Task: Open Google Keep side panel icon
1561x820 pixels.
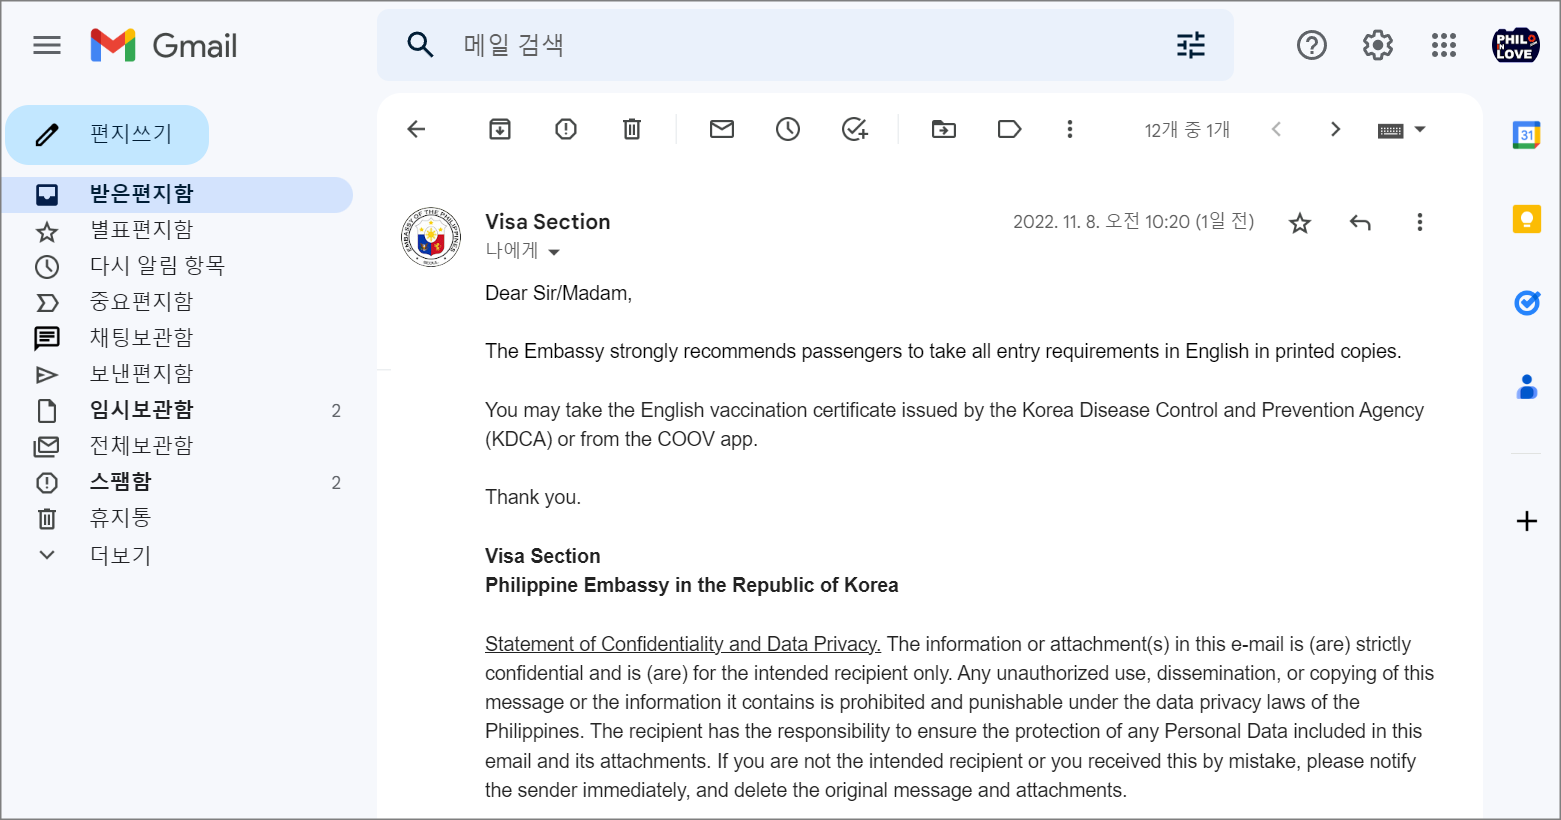Action: (x=1527, y=218)
